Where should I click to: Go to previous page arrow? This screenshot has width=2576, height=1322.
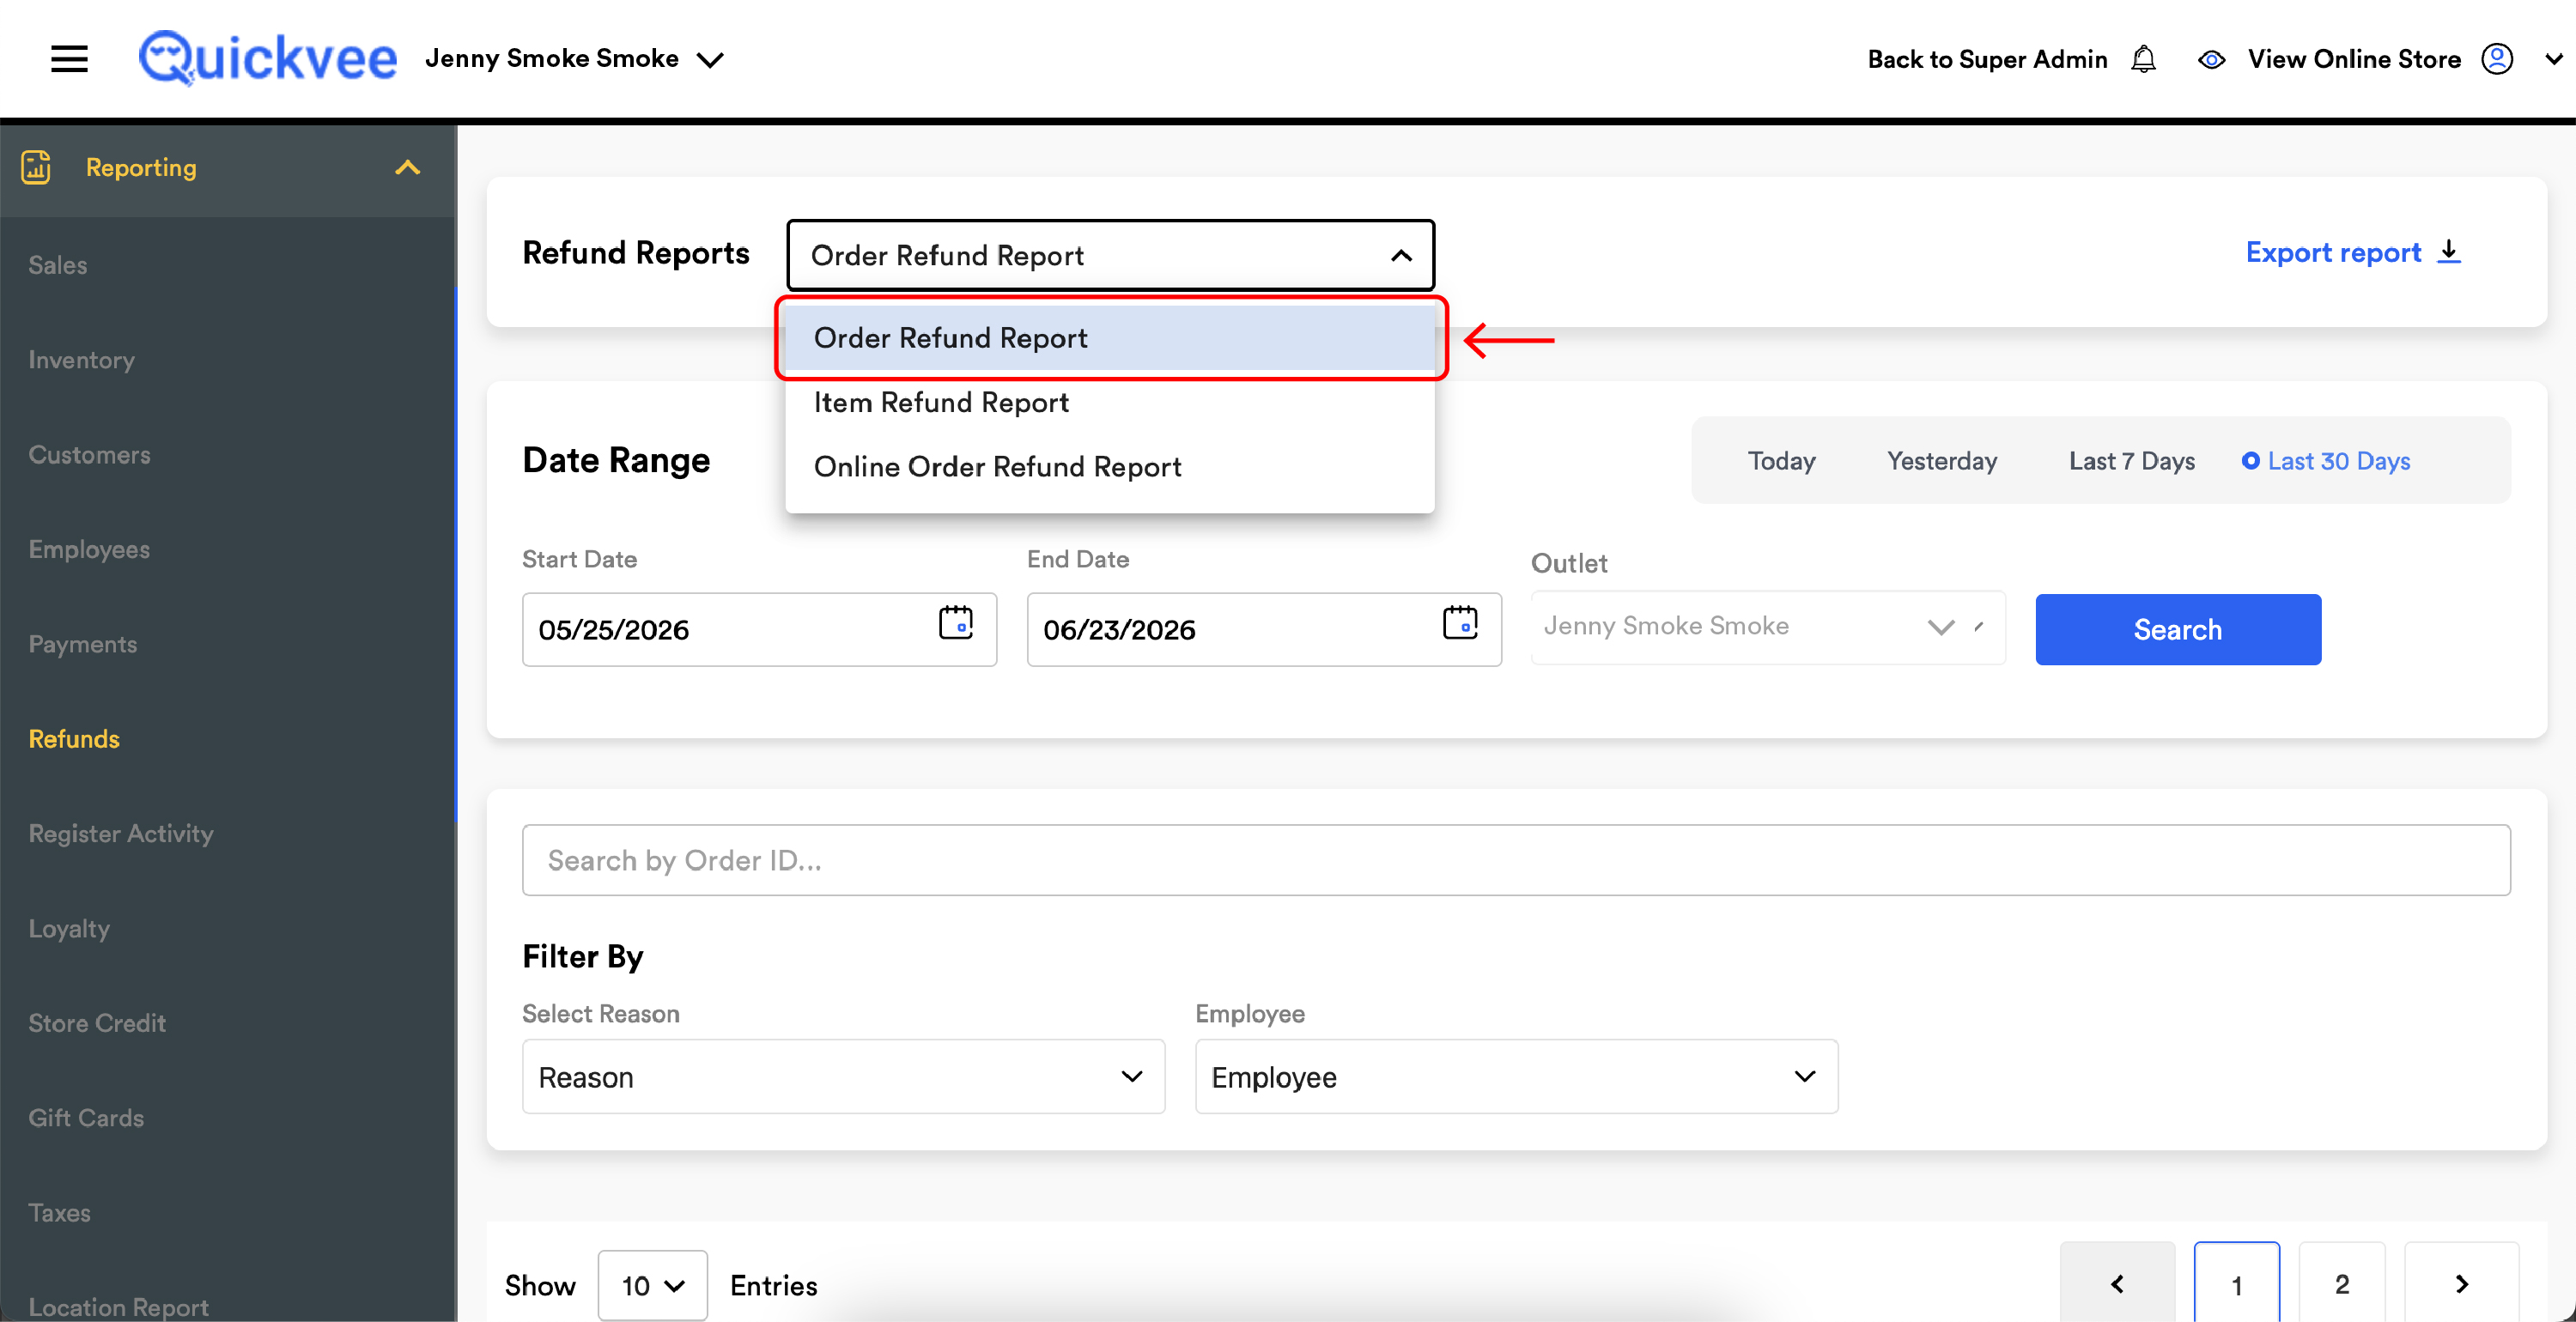[2117, 1283]
